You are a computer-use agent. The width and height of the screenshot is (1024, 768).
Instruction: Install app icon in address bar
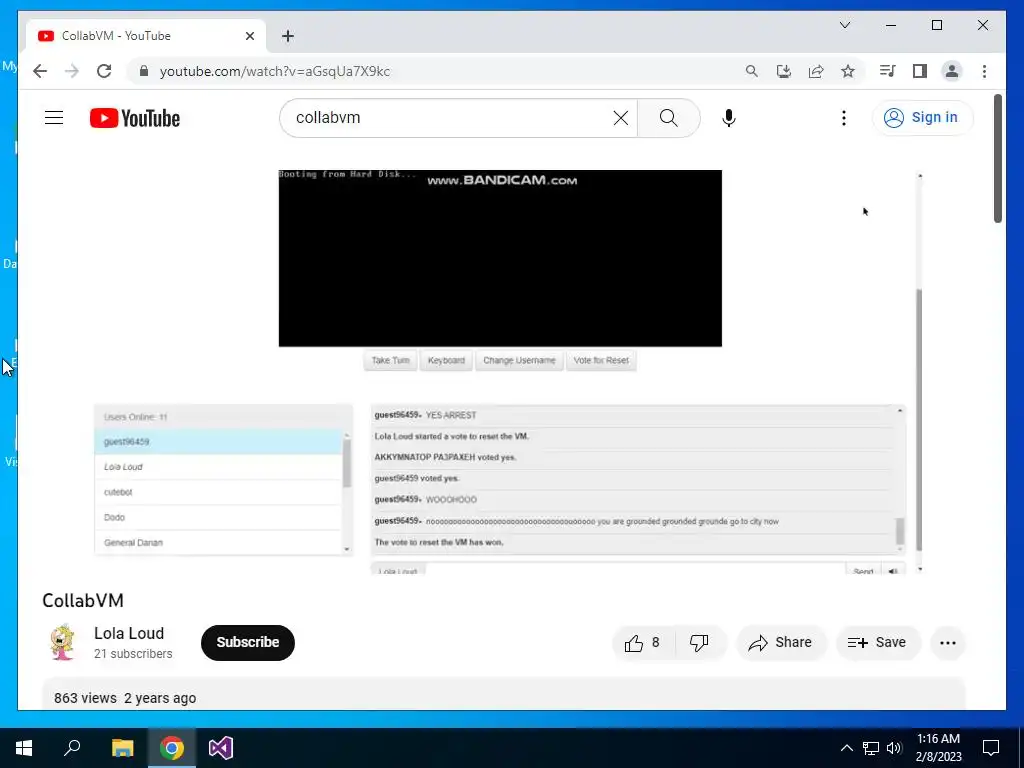[784, 71]
